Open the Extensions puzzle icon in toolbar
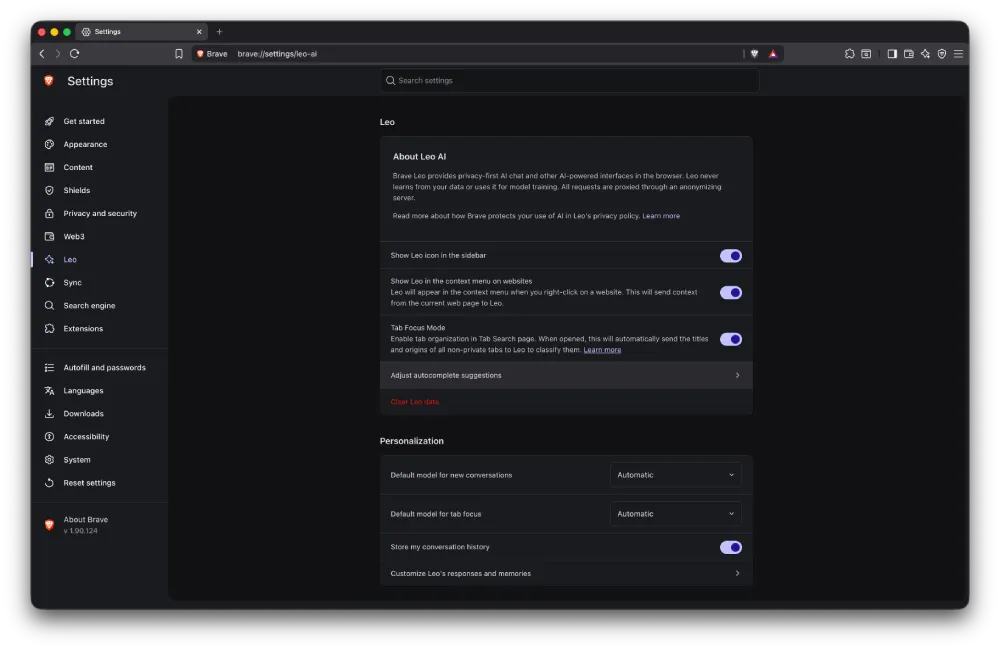 pos(849,54)
